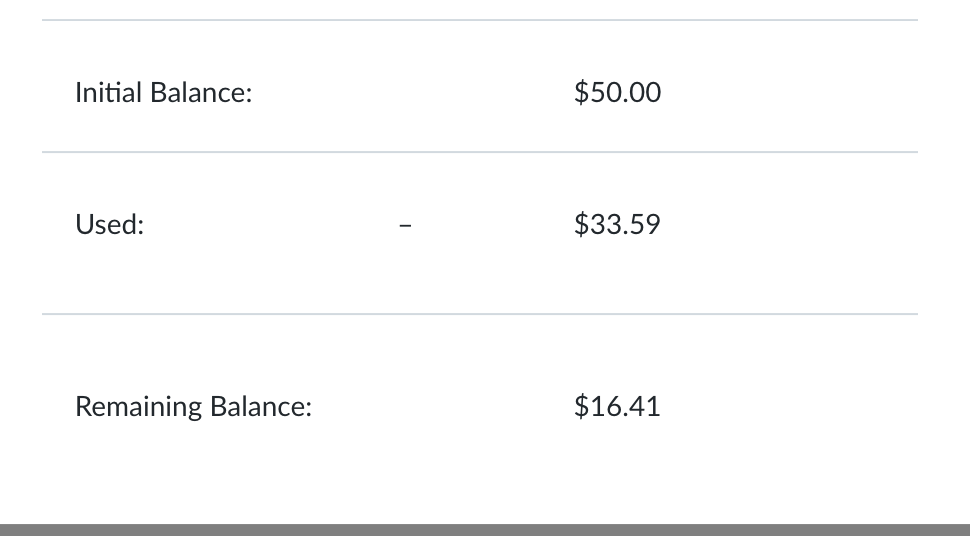The image size is (970, 536).
Task: Click the gray bar below the summary
Action: pos(485,530)
